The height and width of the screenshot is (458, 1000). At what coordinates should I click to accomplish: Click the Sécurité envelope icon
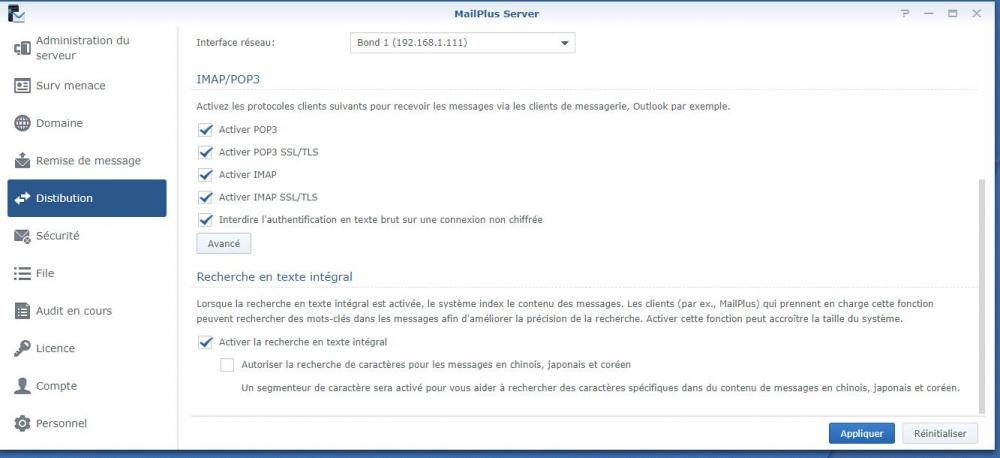point(22,236)
